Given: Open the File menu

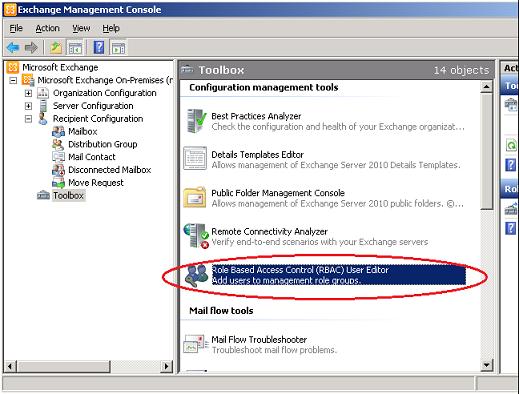Looking at the screenshot, I should (16, 28).
